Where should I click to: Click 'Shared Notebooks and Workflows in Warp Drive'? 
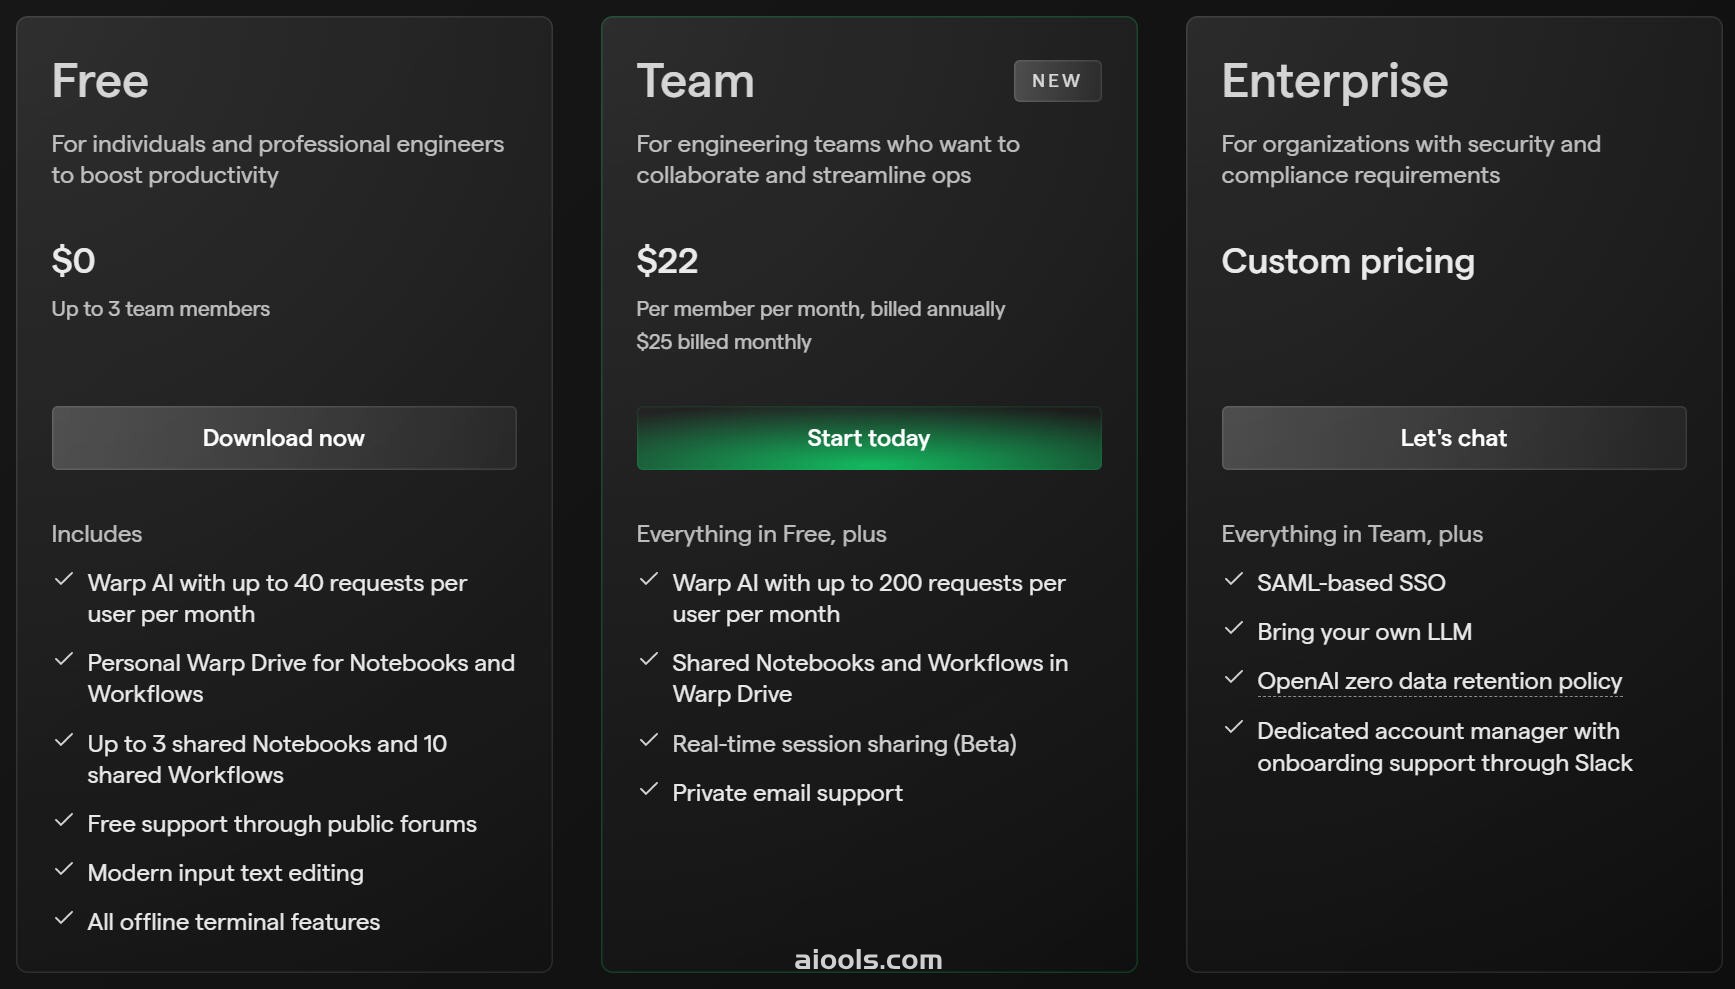[870, 678]
